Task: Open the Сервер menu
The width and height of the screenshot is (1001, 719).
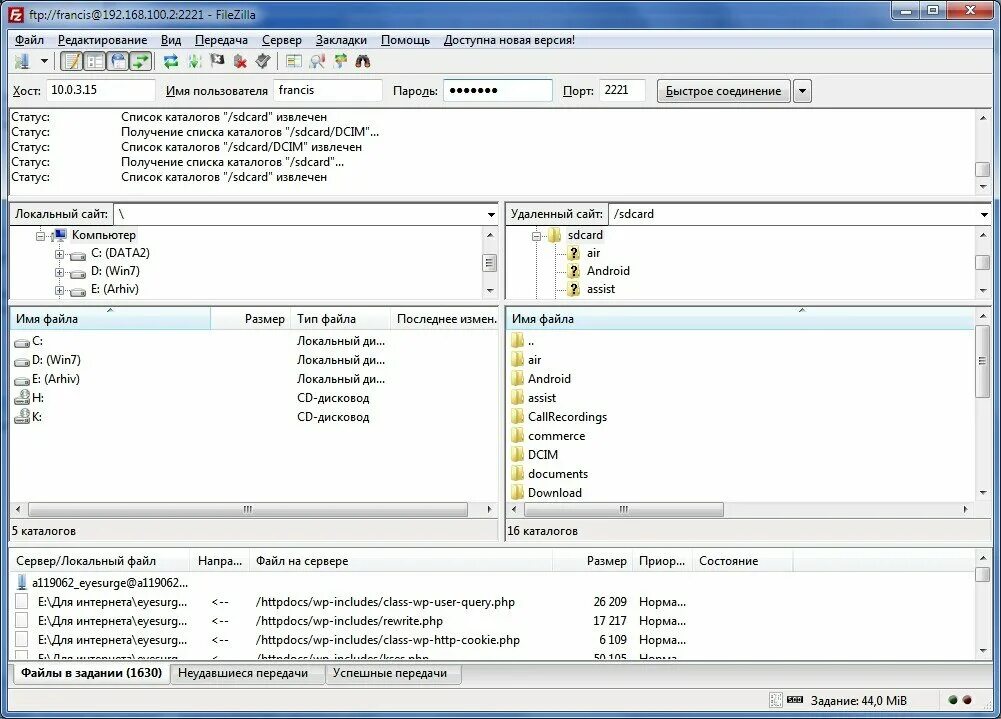Action: click(x=282, y=40)
